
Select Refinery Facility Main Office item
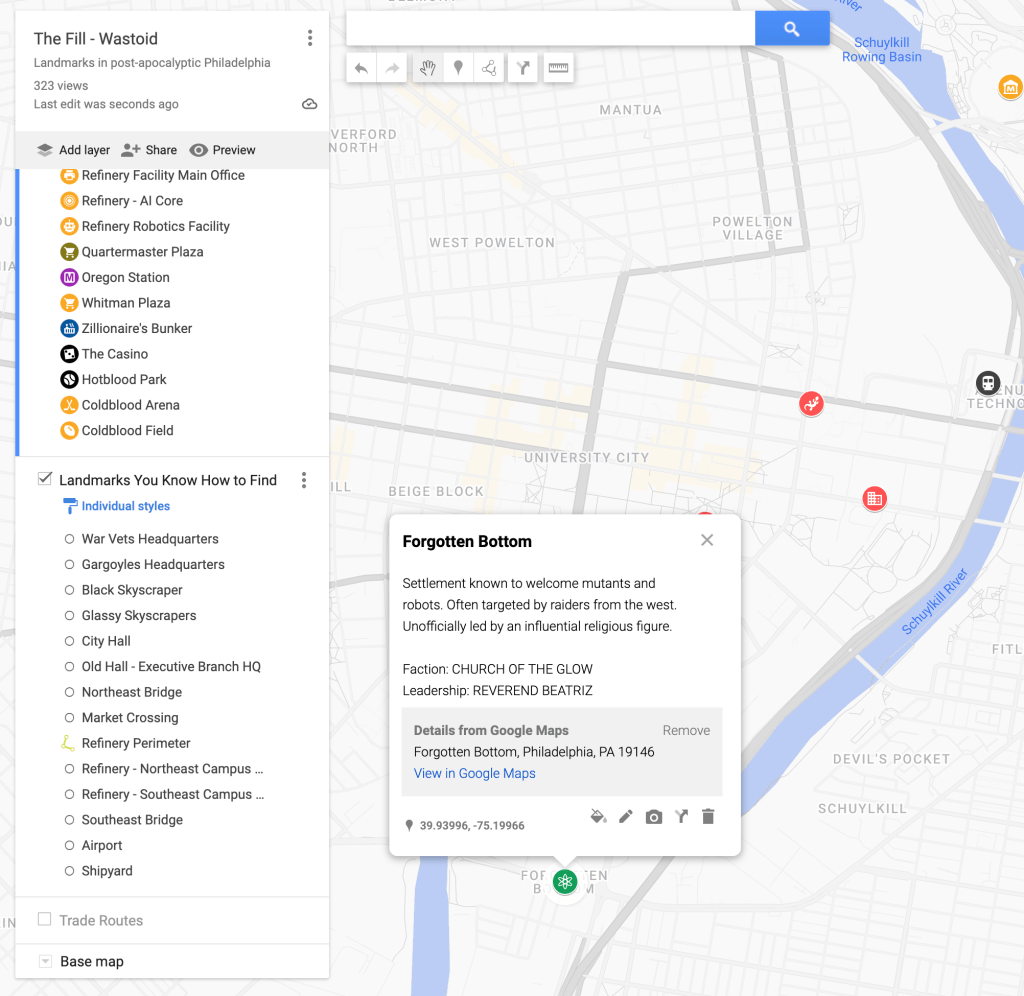click(x=163, y=175)
